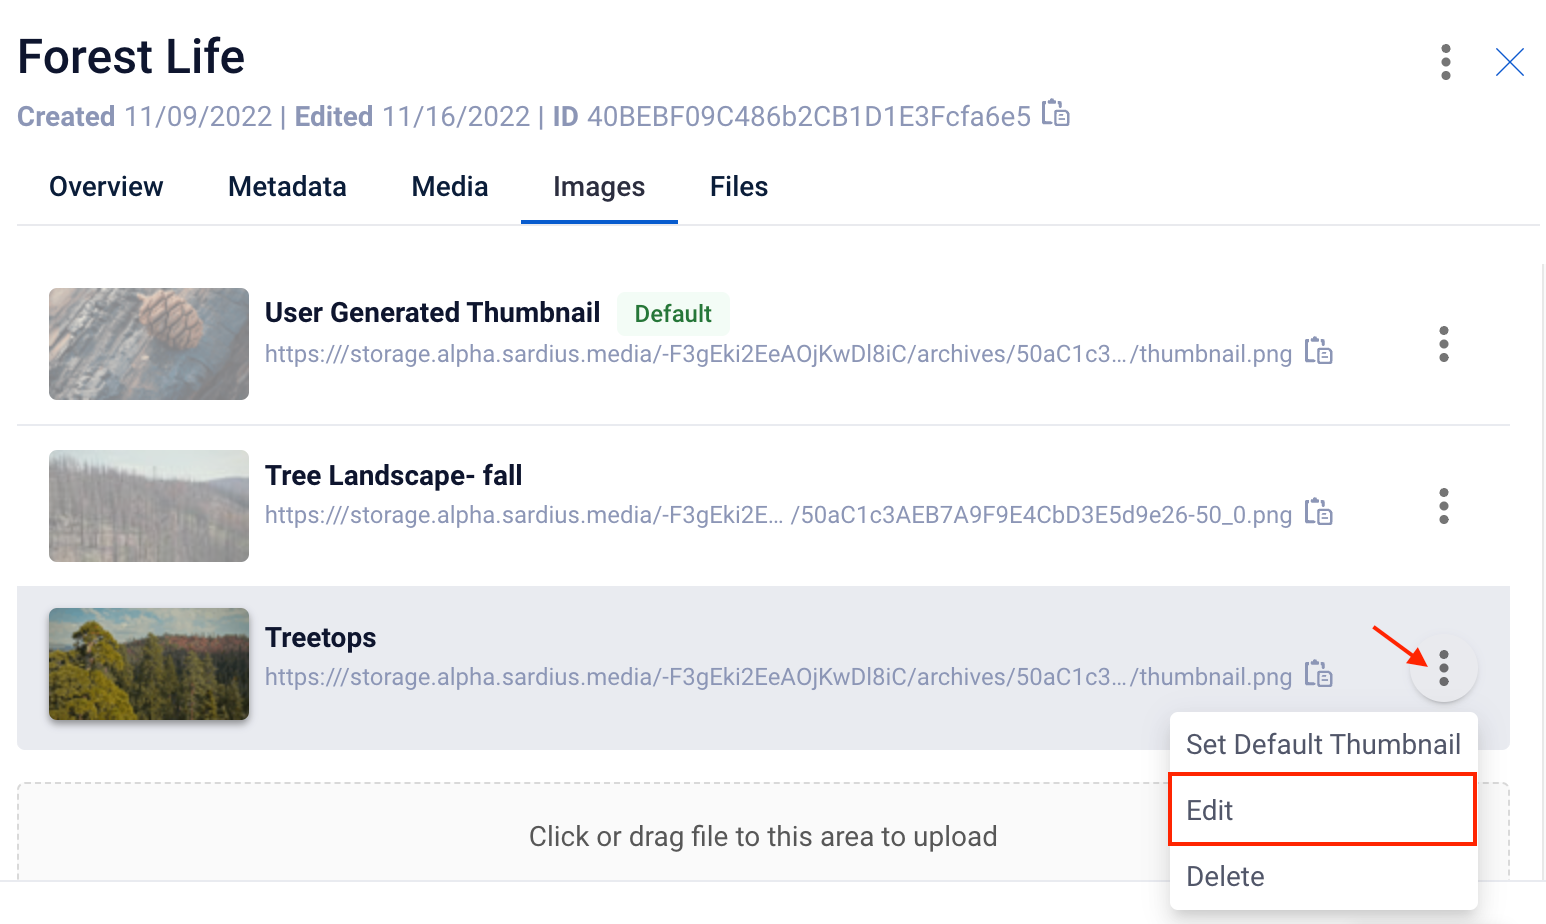Close the Forest Life panel

(1509, 62)
